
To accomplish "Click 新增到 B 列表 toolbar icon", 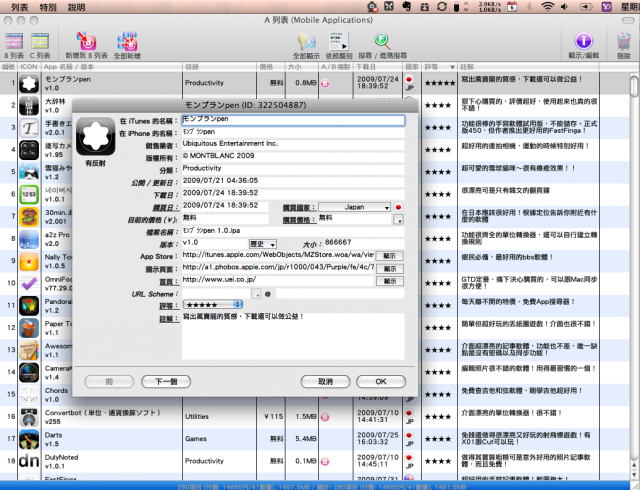I will pos(87,41).
